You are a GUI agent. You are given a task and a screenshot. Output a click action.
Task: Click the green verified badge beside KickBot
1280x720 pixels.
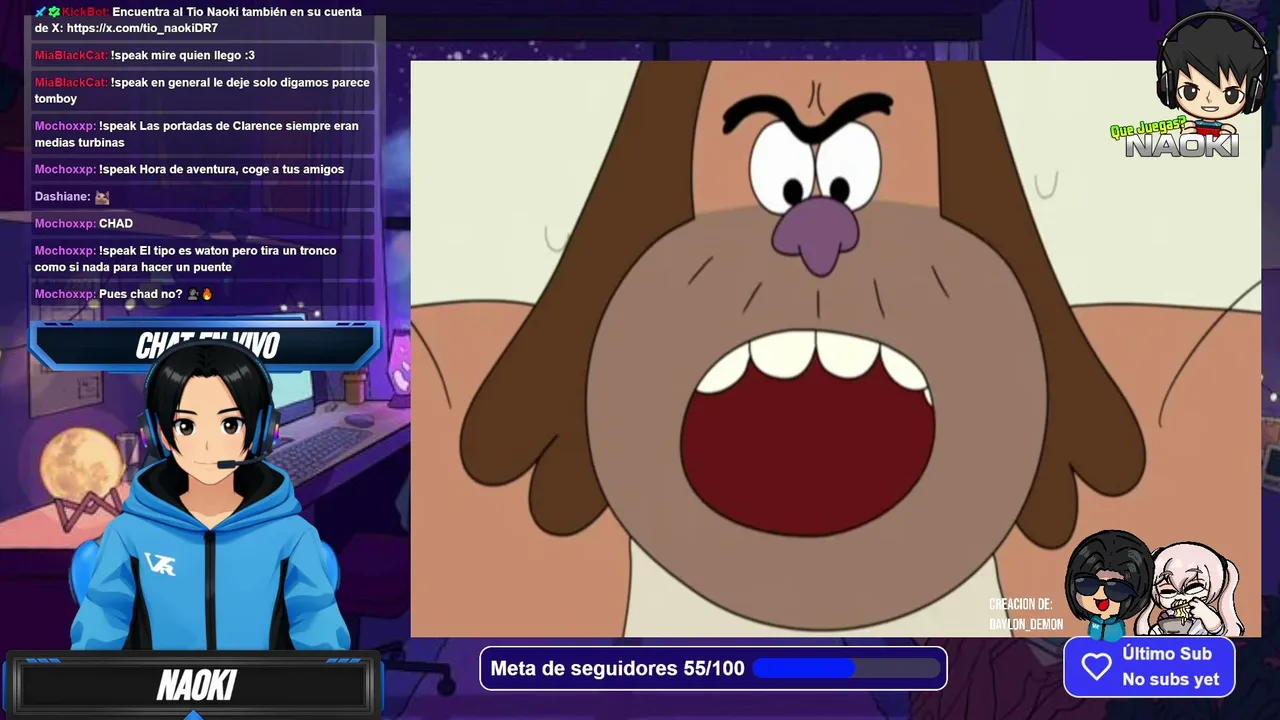(54, 12)
